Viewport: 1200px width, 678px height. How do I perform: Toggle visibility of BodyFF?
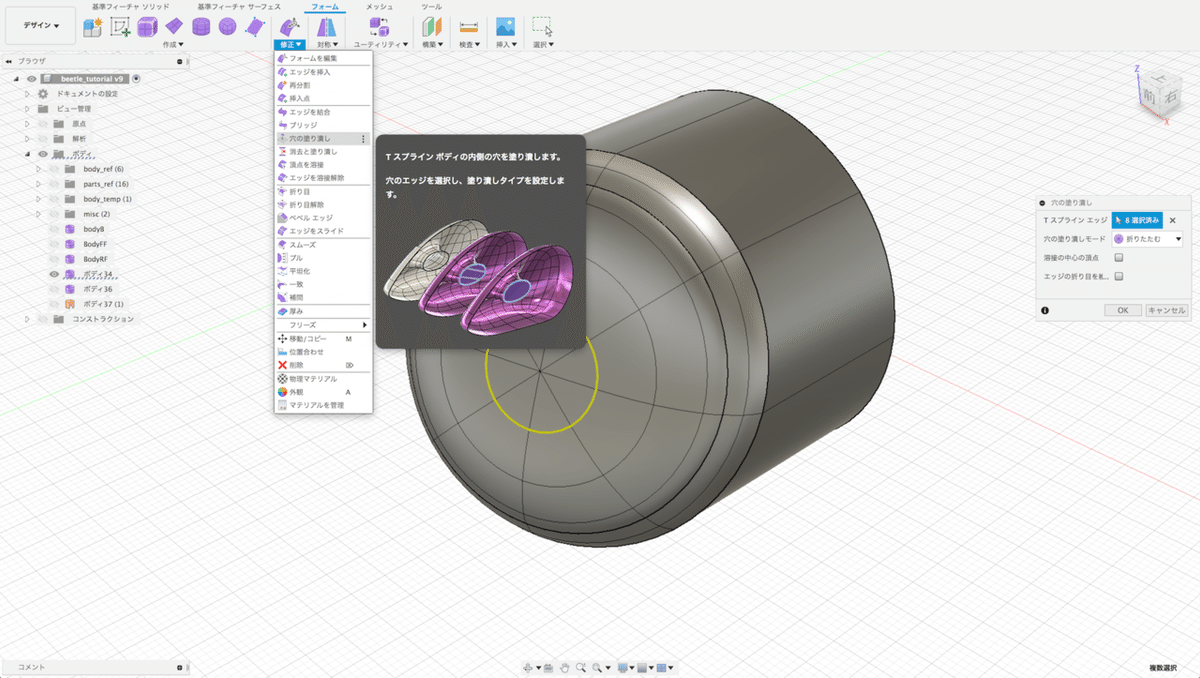[56, 244]
